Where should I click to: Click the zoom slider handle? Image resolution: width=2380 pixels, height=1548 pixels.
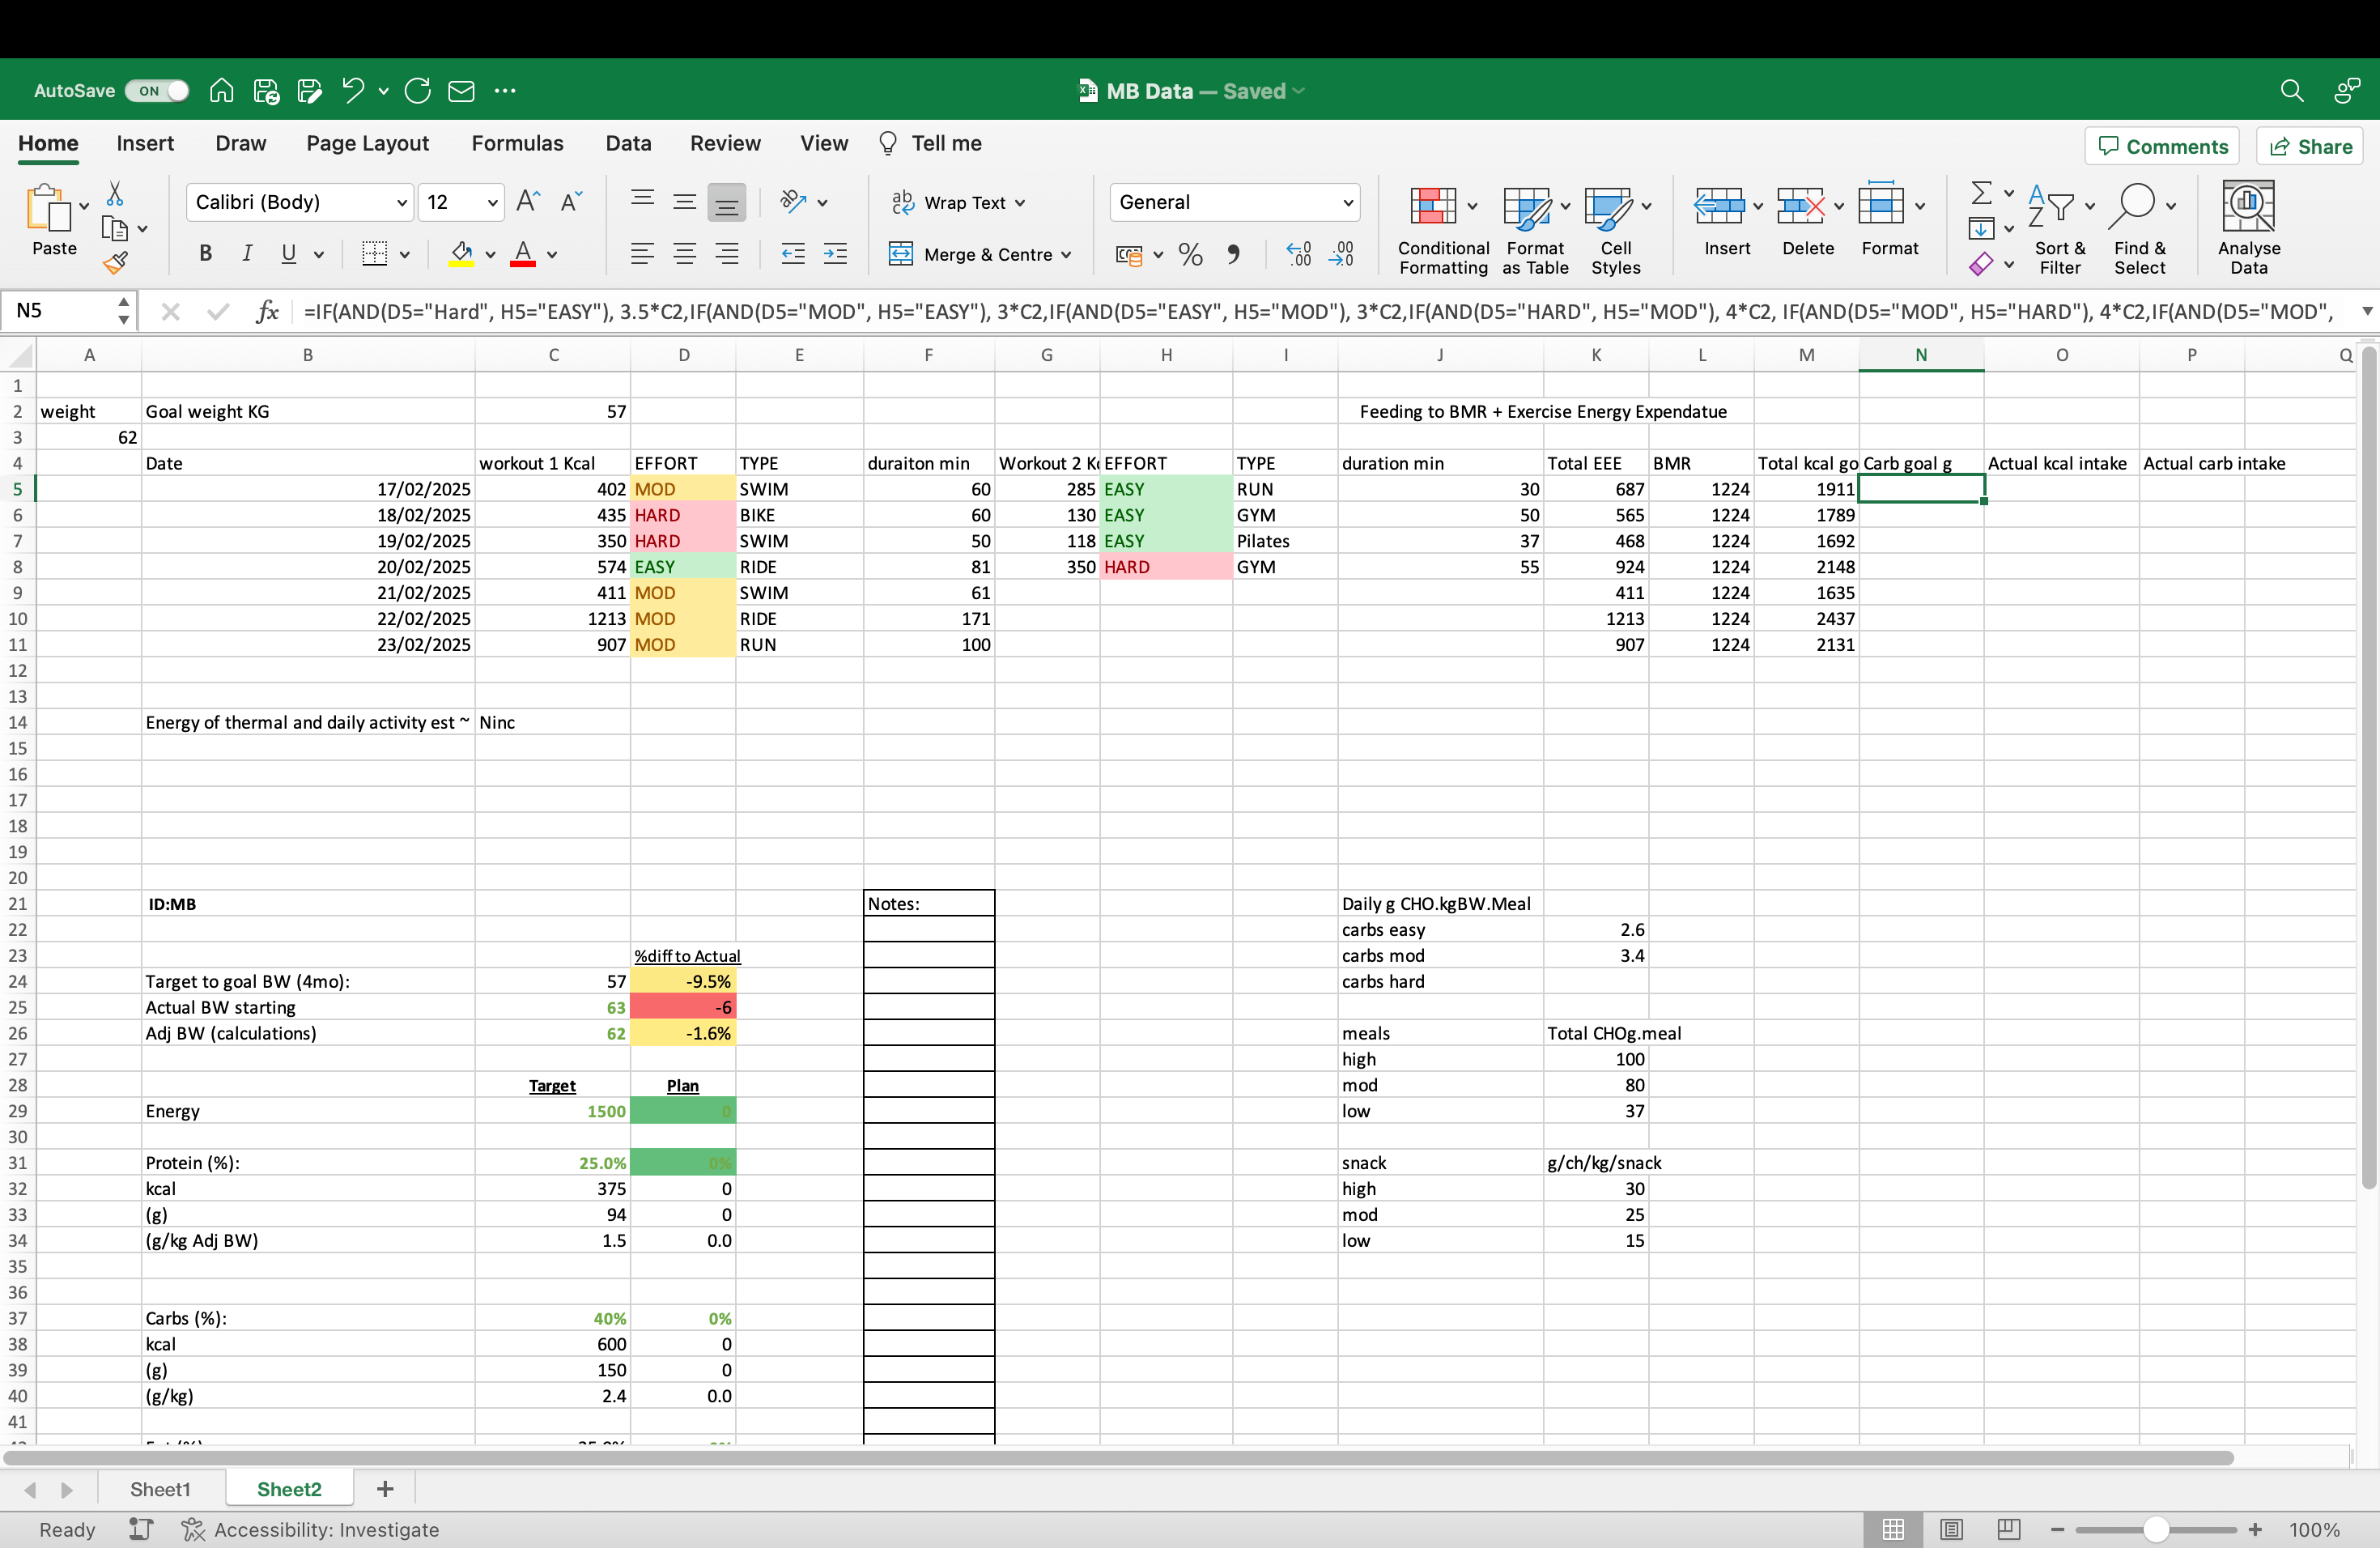coord(2155,1529)
